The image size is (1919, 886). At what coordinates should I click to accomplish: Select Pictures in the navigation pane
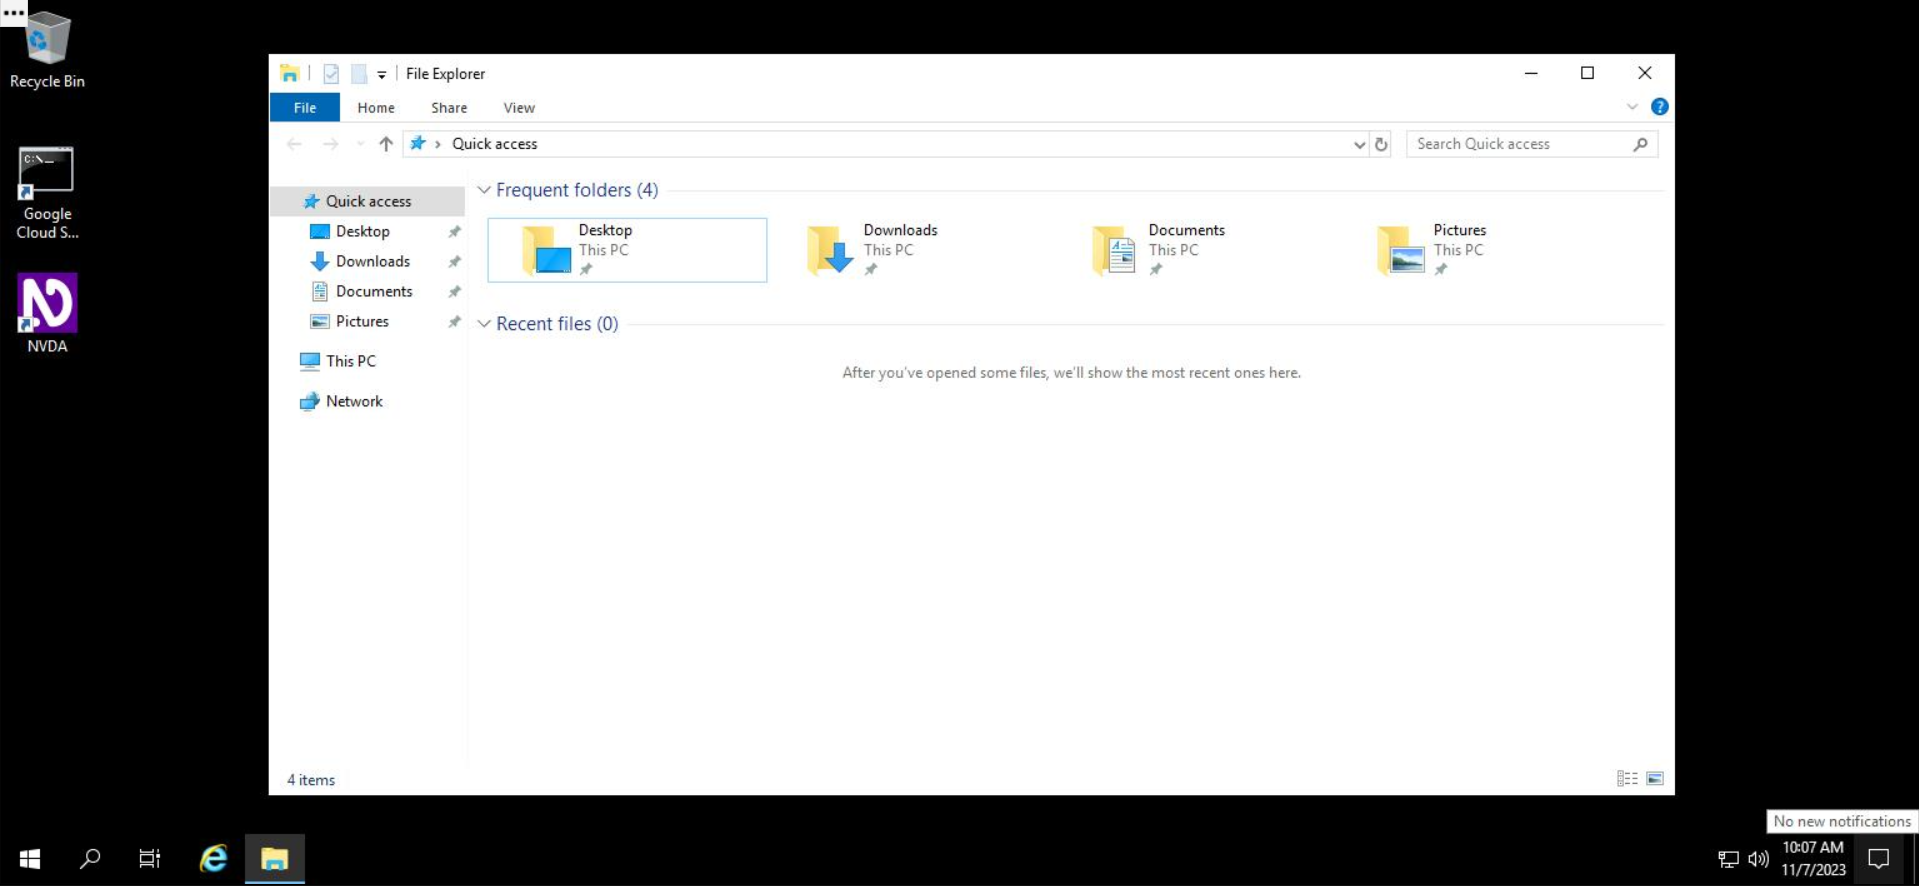362,321
